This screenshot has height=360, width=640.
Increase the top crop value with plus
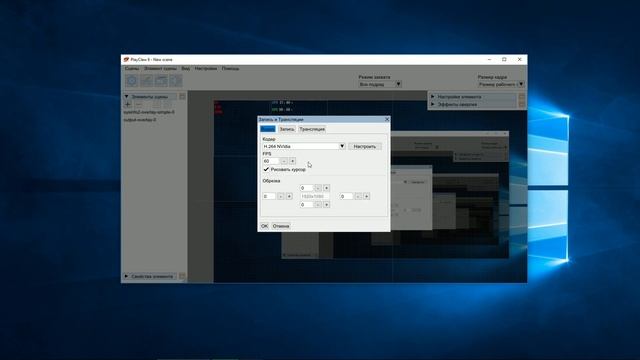pyautogui.click(x=327, y=188)
